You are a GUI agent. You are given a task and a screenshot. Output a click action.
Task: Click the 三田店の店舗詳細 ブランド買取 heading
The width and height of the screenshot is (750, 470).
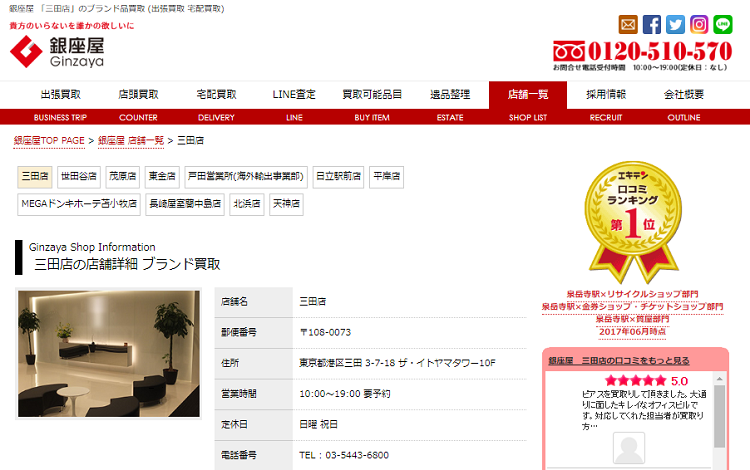127,264
